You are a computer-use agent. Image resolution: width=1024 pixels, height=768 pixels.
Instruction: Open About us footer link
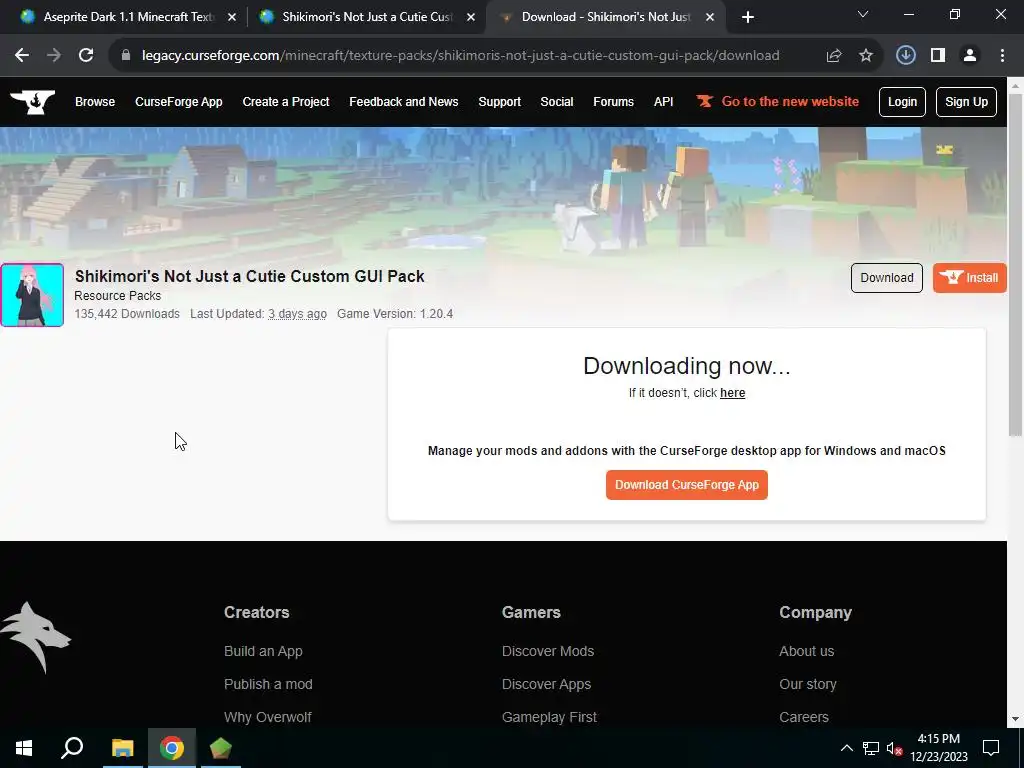tap(807, 651)
